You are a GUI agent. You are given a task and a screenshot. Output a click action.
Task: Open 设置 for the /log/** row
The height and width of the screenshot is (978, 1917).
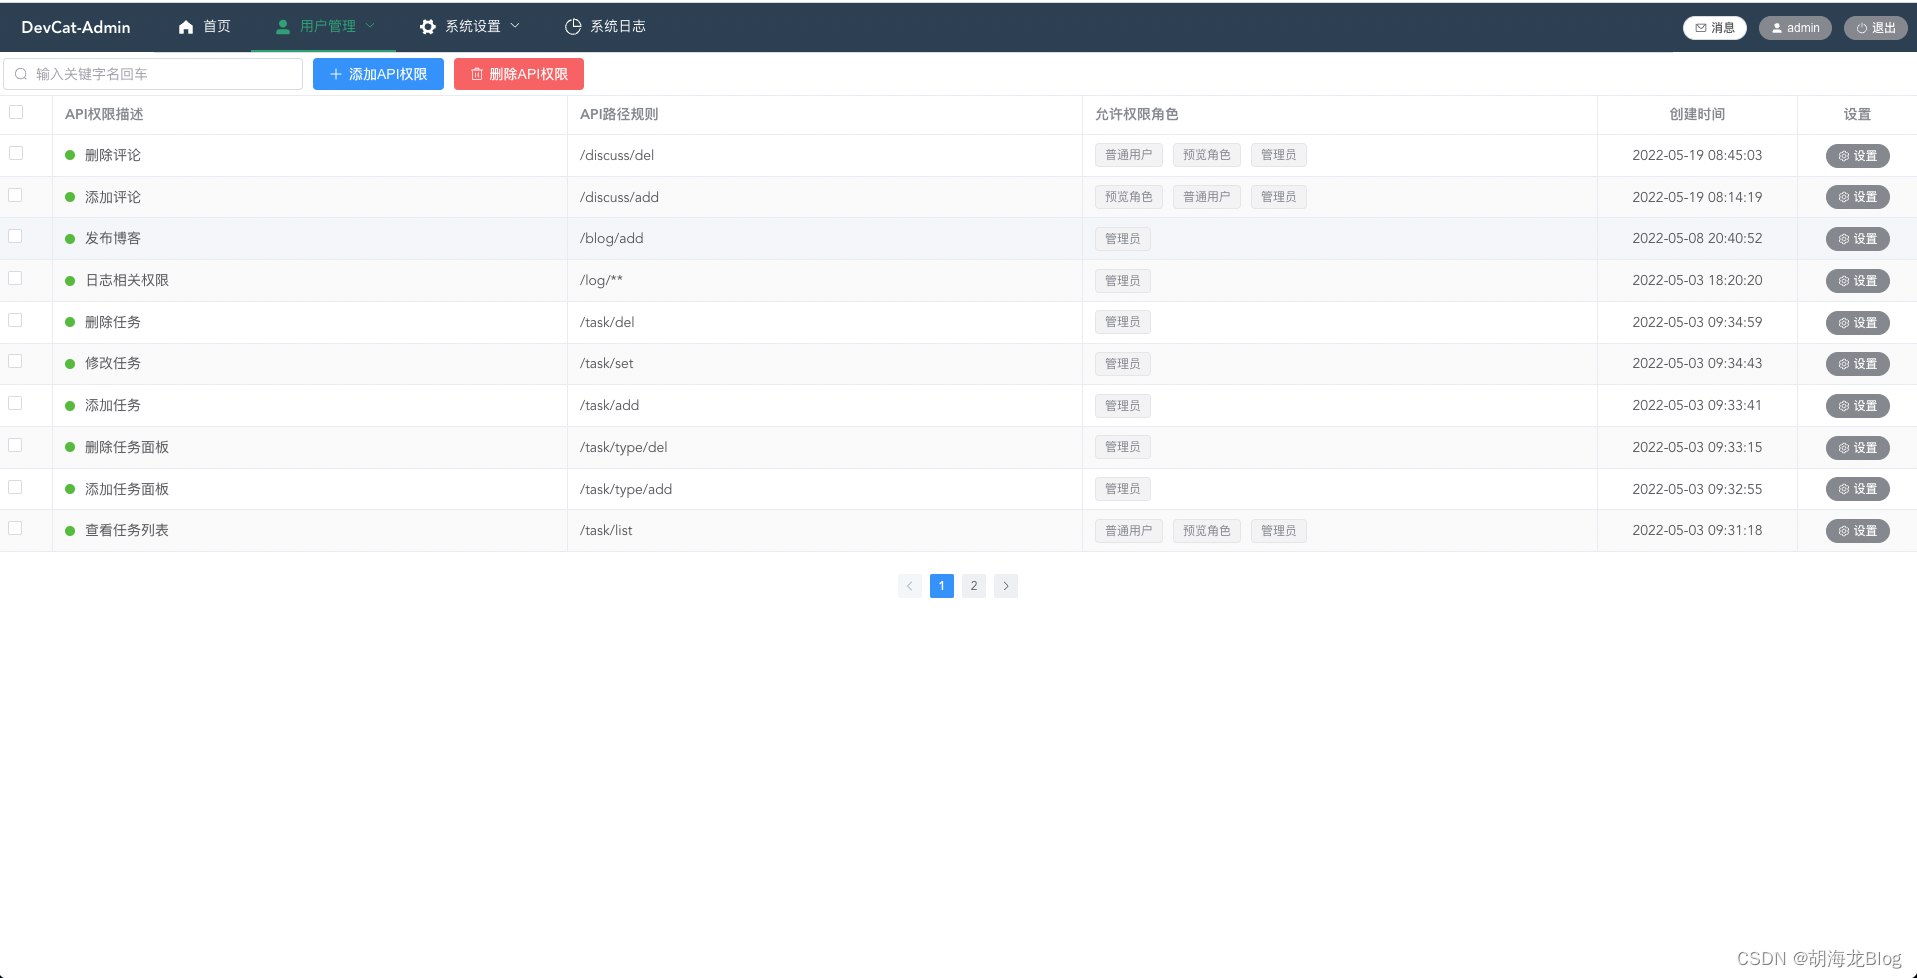[x=1857, y=281]
